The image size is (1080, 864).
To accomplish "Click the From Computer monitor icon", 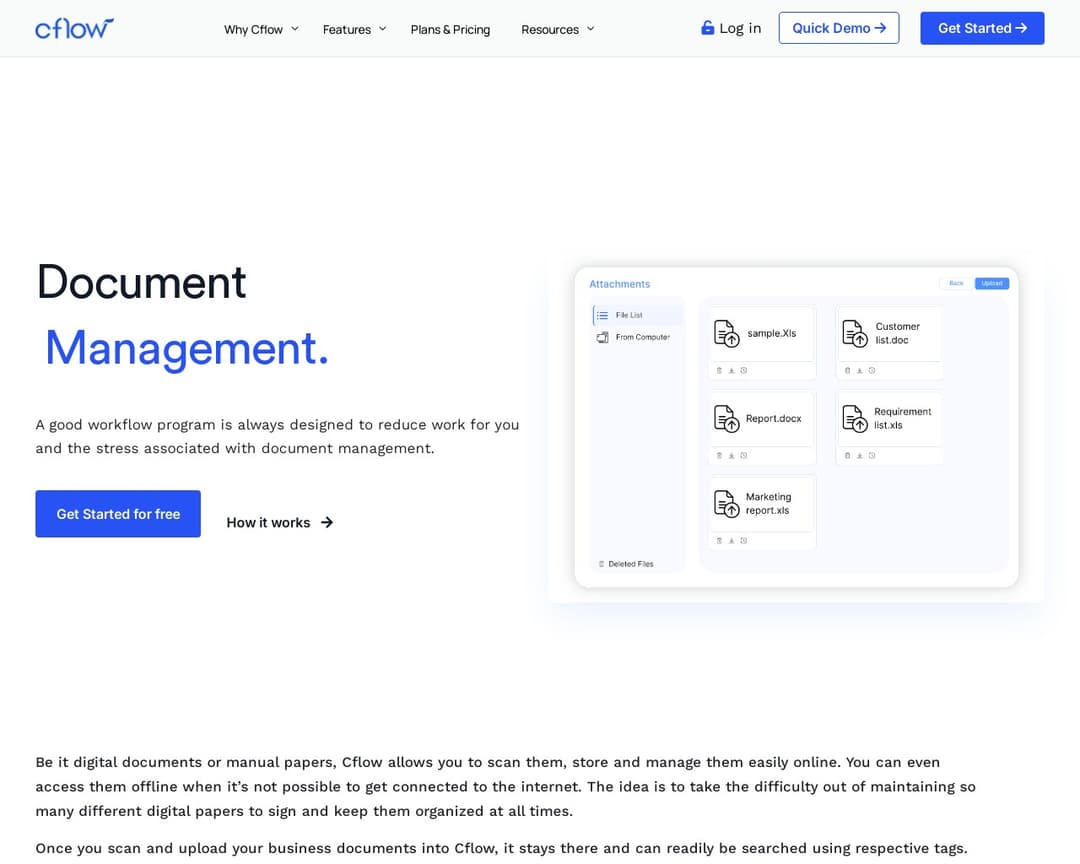I will [x=603, y=338].
